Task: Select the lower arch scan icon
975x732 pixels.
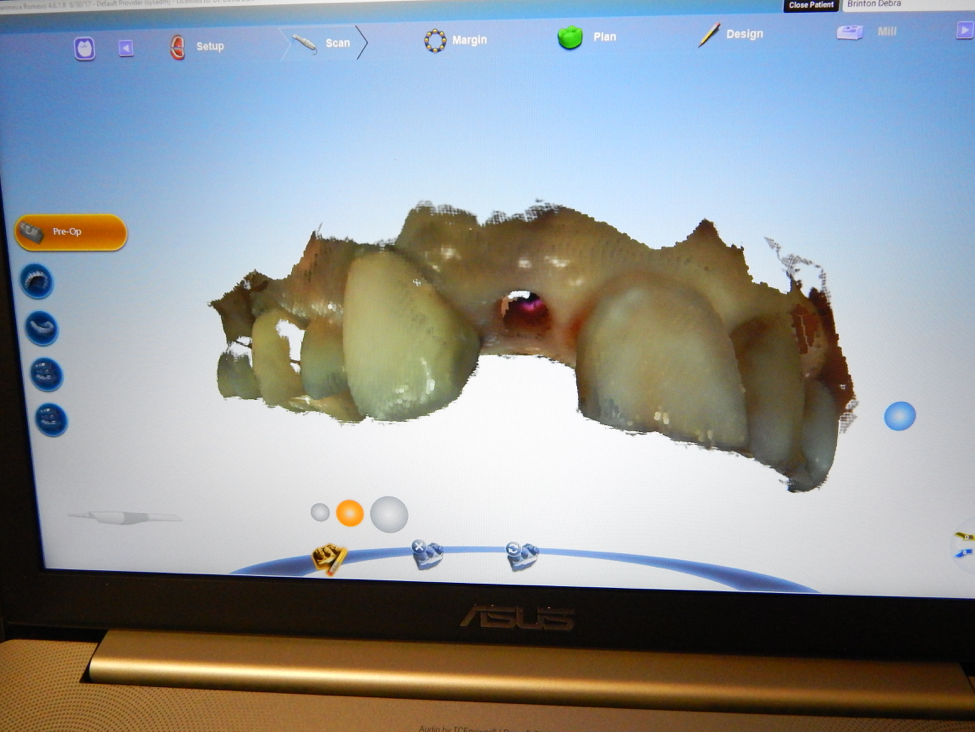Action: pos(42,328)
